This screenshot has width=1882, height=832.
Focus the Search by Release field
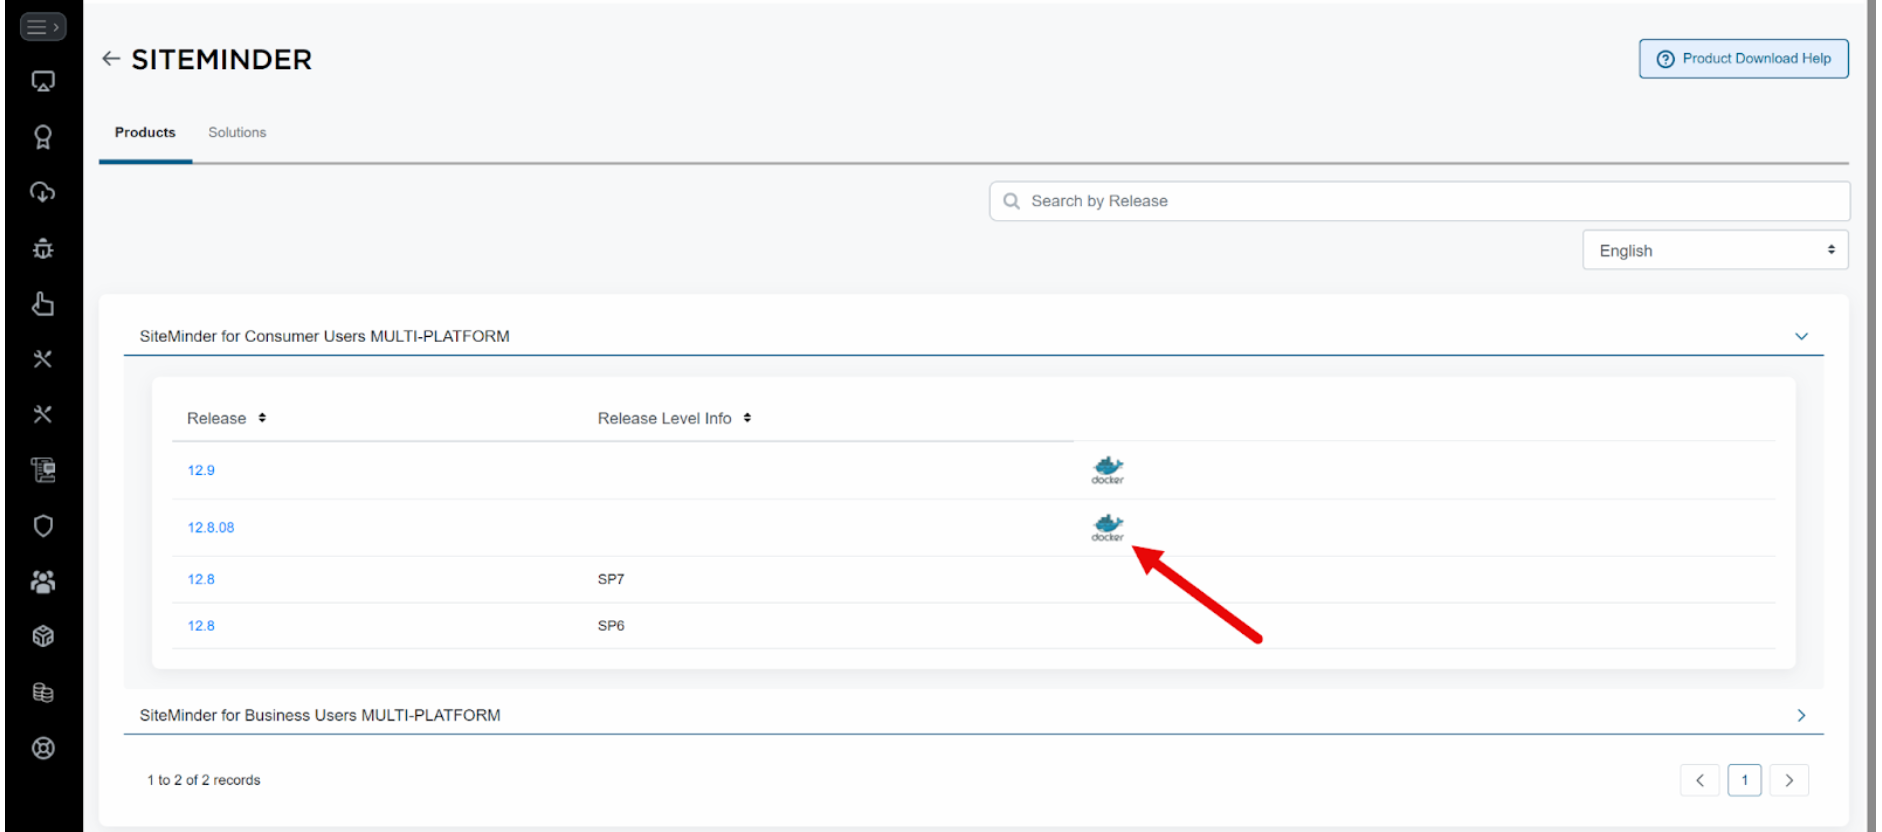[x=1419, y=201]
